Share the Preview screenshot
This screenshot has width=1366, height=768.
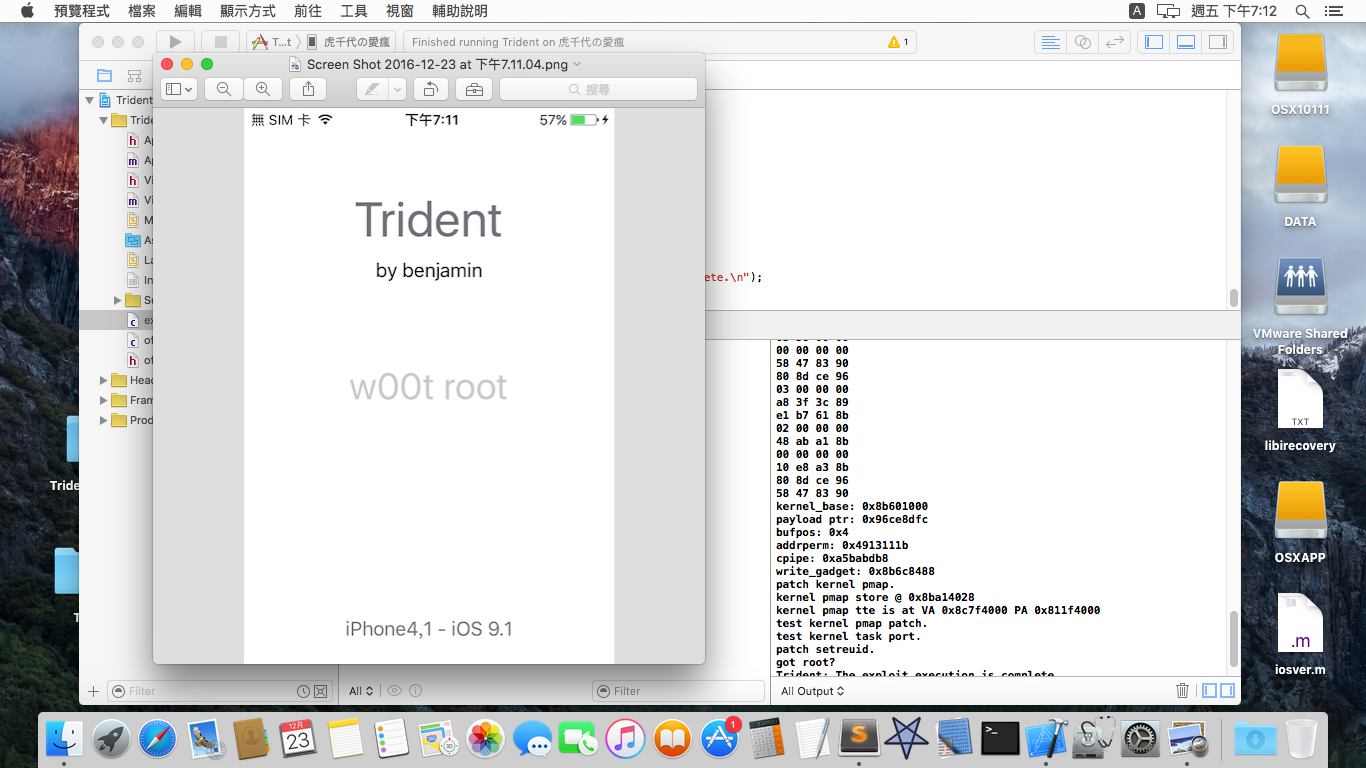pos(308,89)
